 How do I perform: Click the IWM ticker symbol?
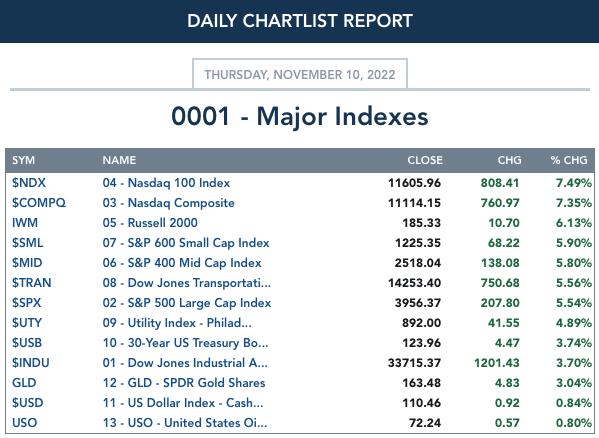[25, 223]
